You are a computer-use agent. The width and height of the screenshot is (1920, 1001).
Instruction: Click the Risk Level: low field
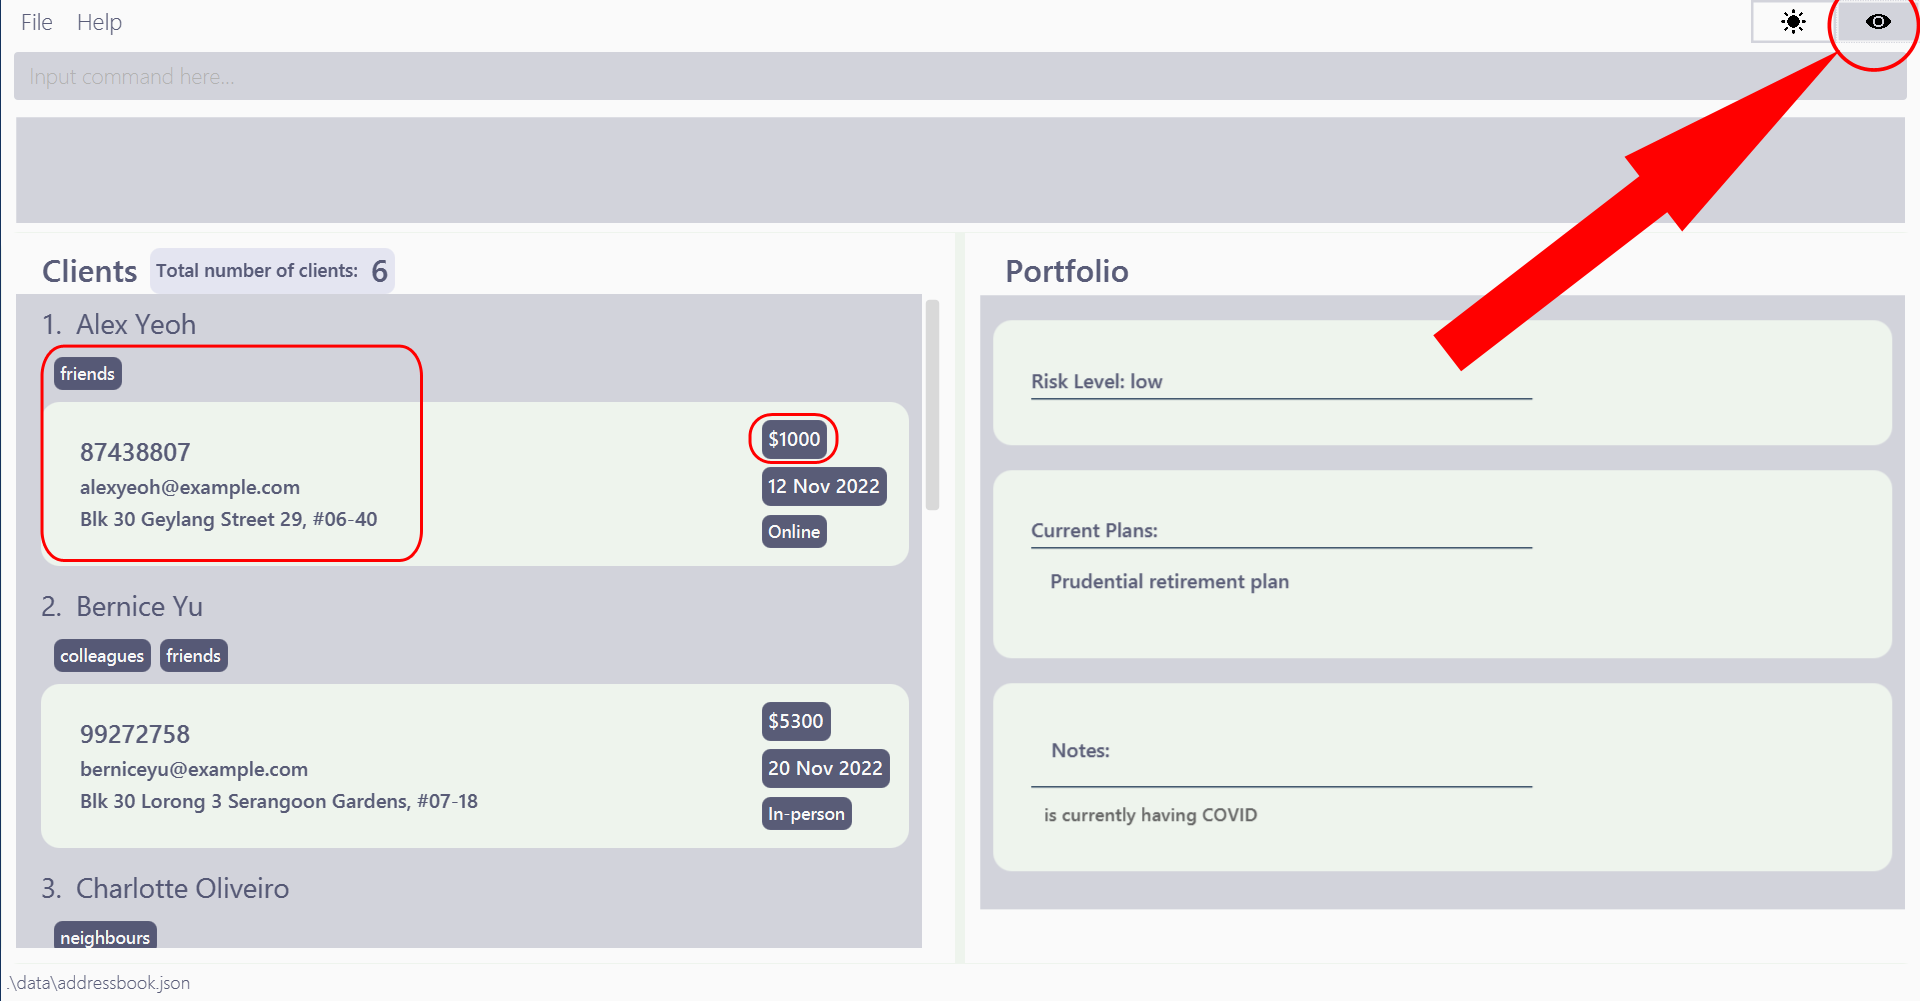pyautogui.click(x=1097, y=381)
